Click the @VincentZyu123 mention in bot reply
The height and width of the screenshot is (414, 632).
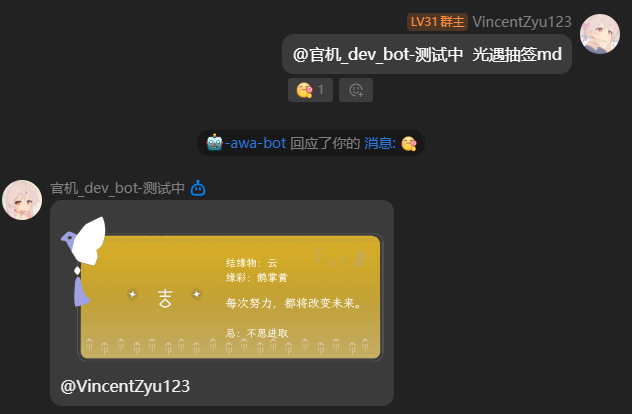[125, 386]
